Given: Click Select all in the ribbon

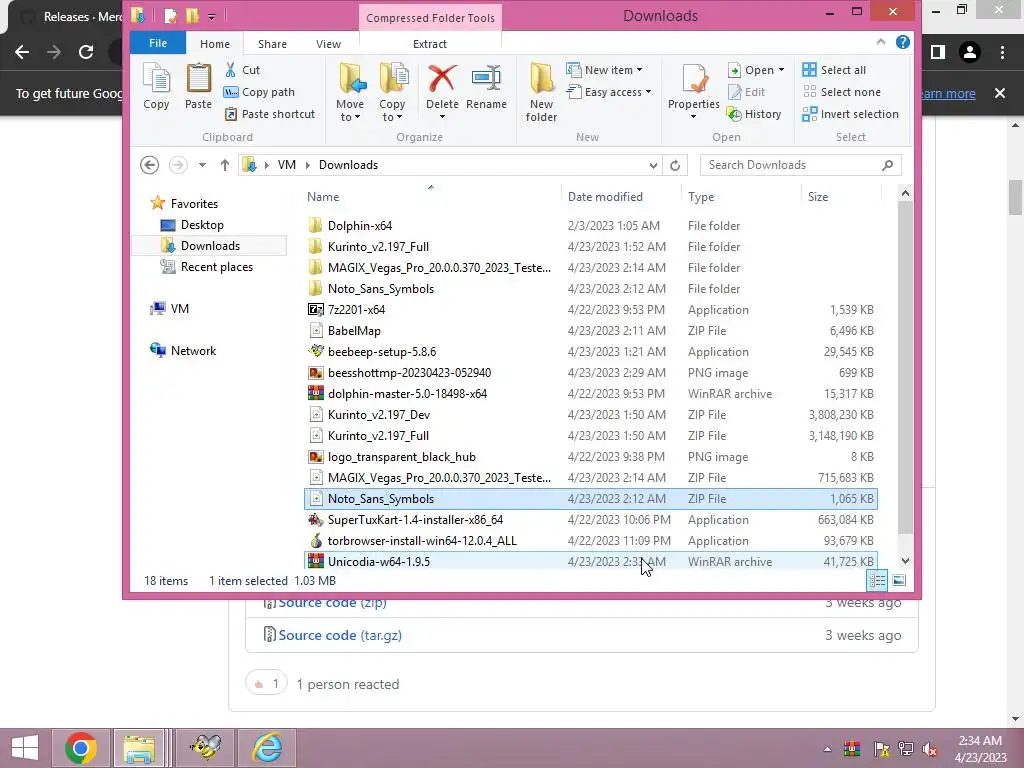Looking at the screenshot, I should click(x=835, y=70).
